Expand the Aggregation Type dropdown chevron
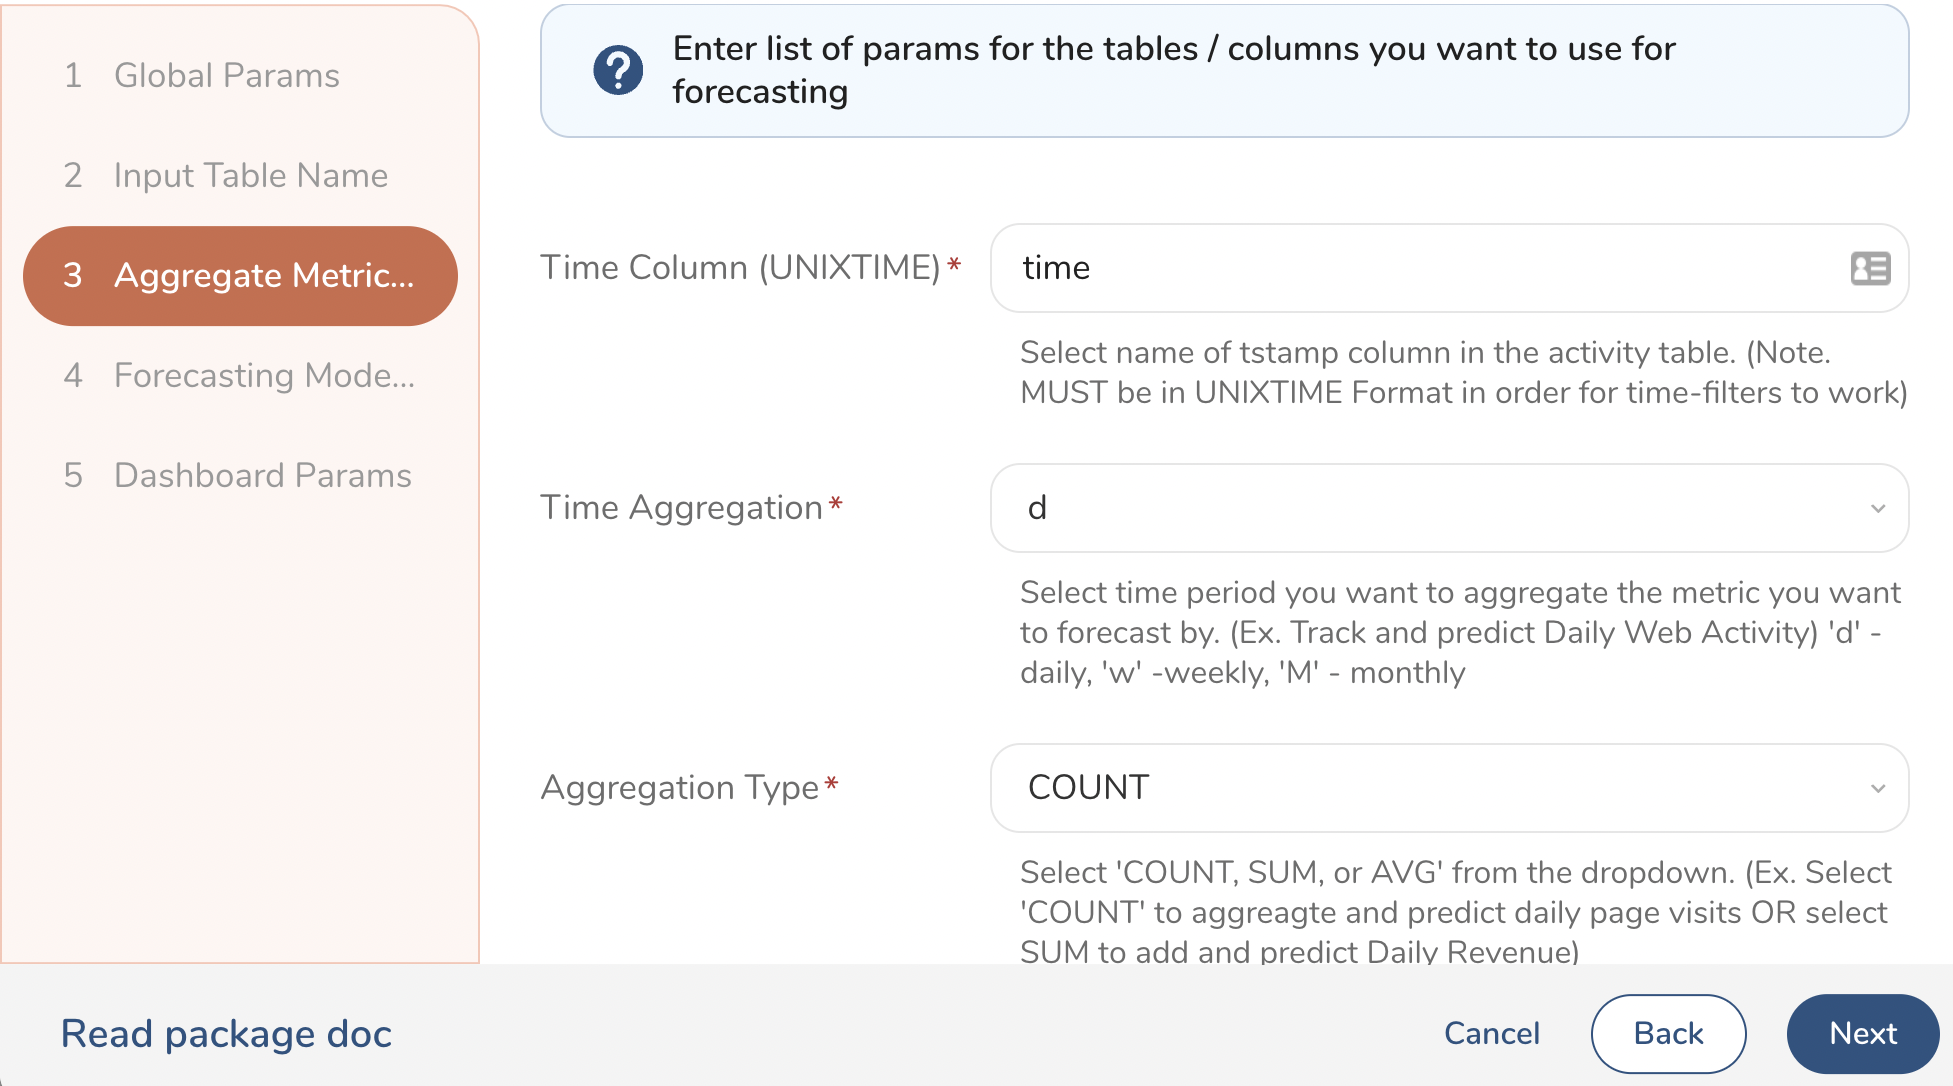 point(1877,788)
